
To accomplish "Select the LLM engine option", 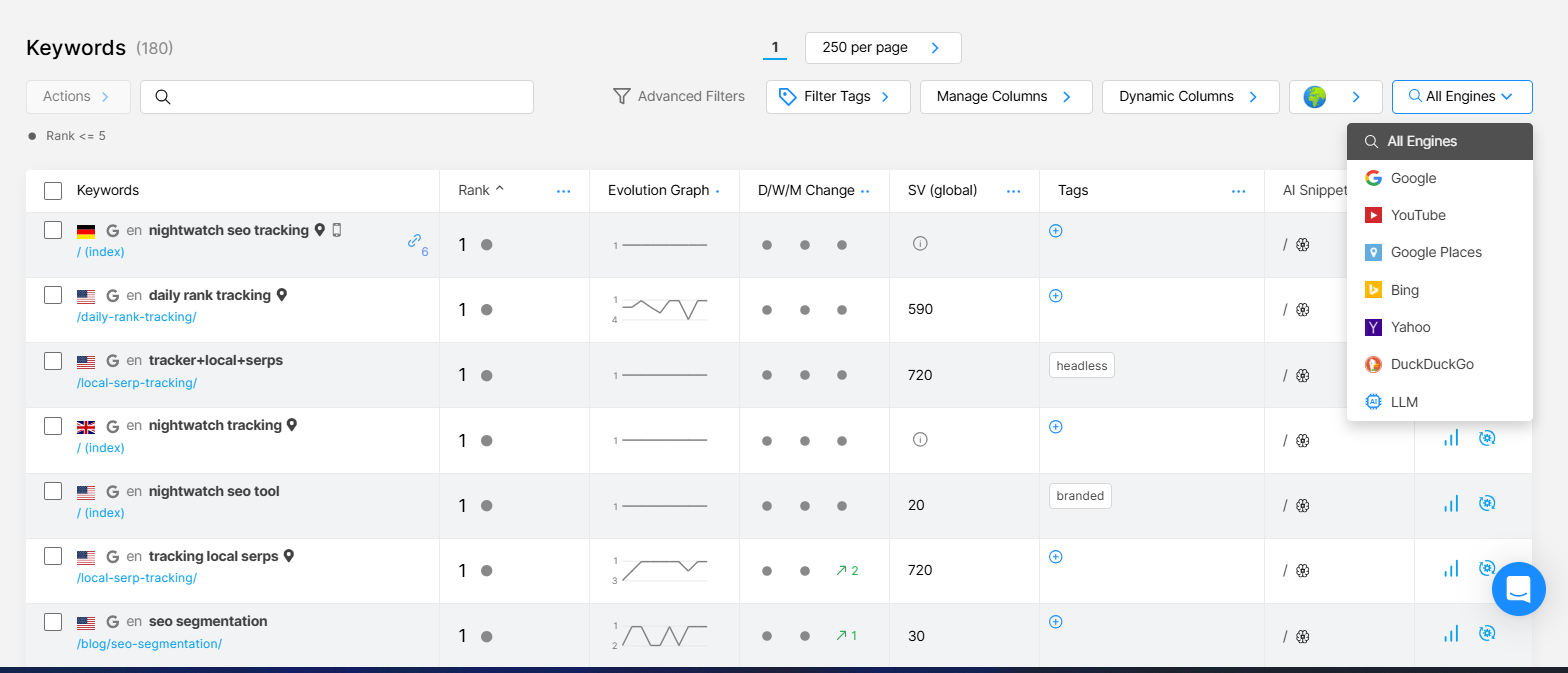I will click(x=1439, y=402).
